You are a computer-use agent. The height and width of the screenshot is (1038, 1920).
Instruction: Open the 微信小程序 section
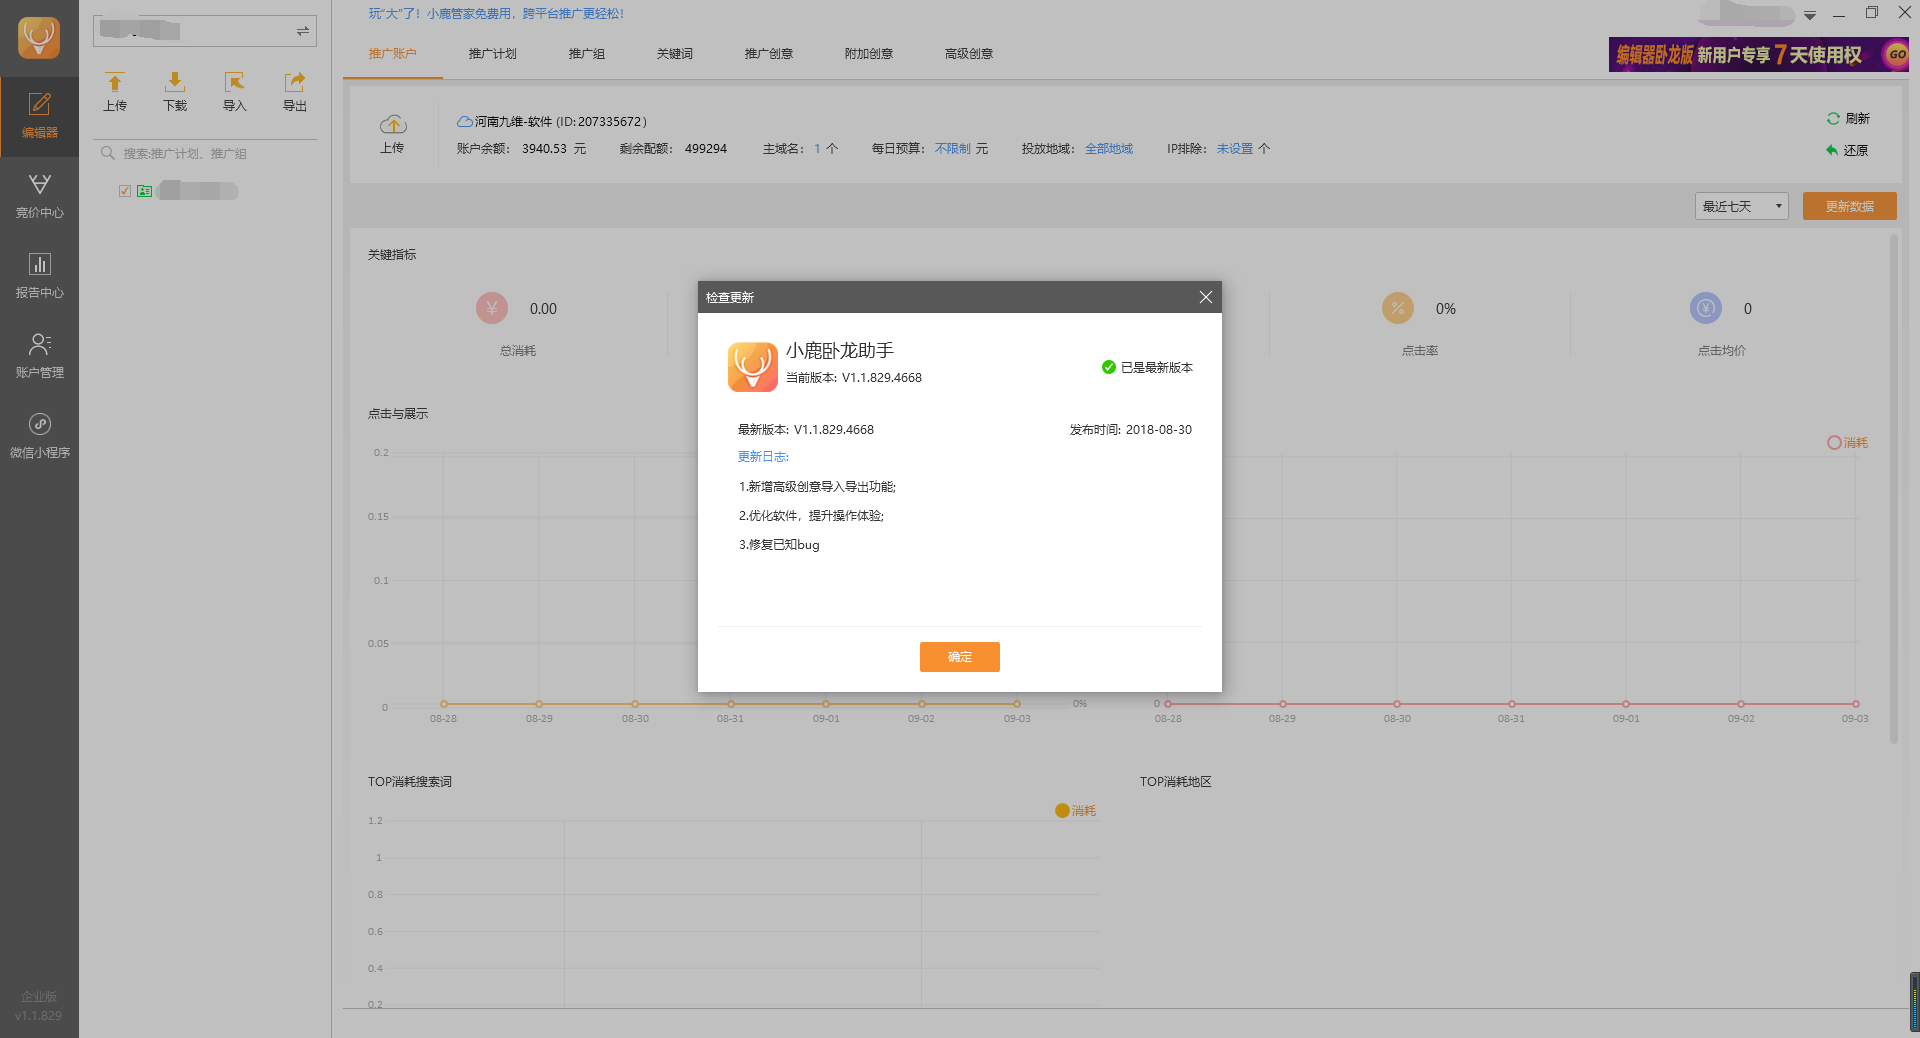(x=39, y=436)
